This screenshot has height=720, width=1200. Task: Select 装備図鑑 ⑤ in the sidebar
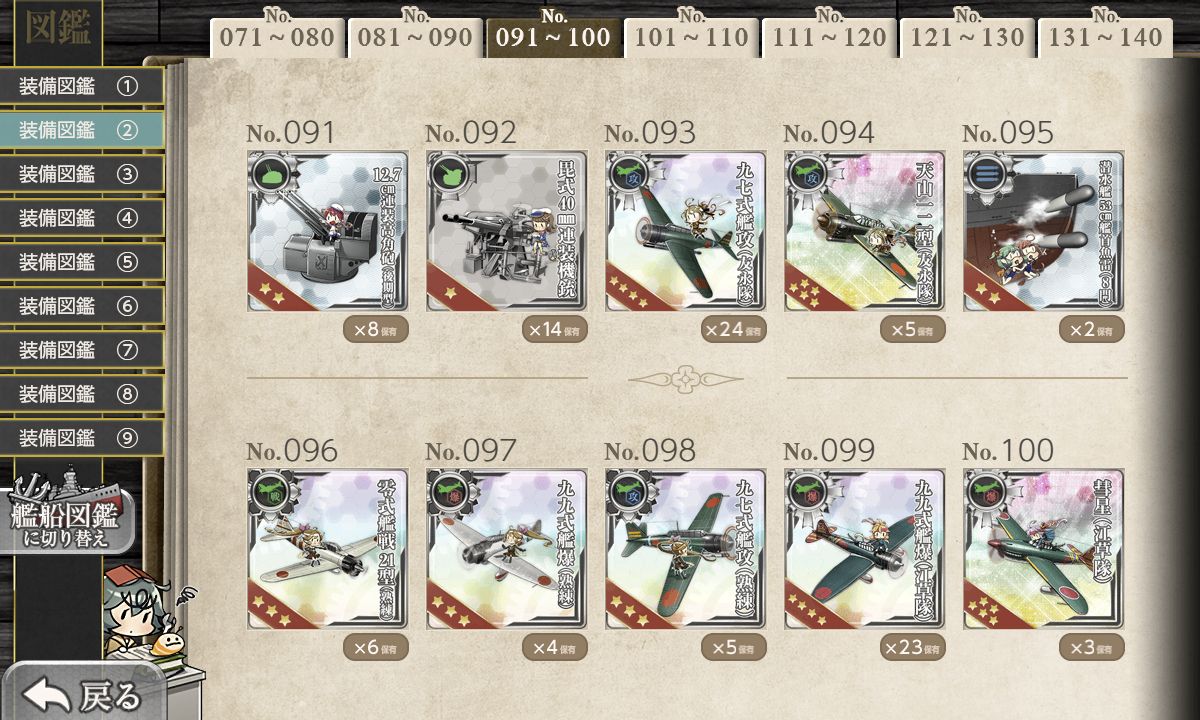(x=82, y=262)
